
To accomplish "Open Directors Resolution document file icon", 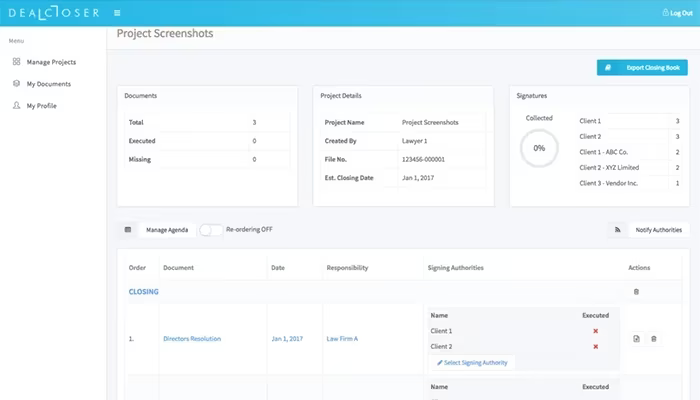I will [x=637, y=338].
